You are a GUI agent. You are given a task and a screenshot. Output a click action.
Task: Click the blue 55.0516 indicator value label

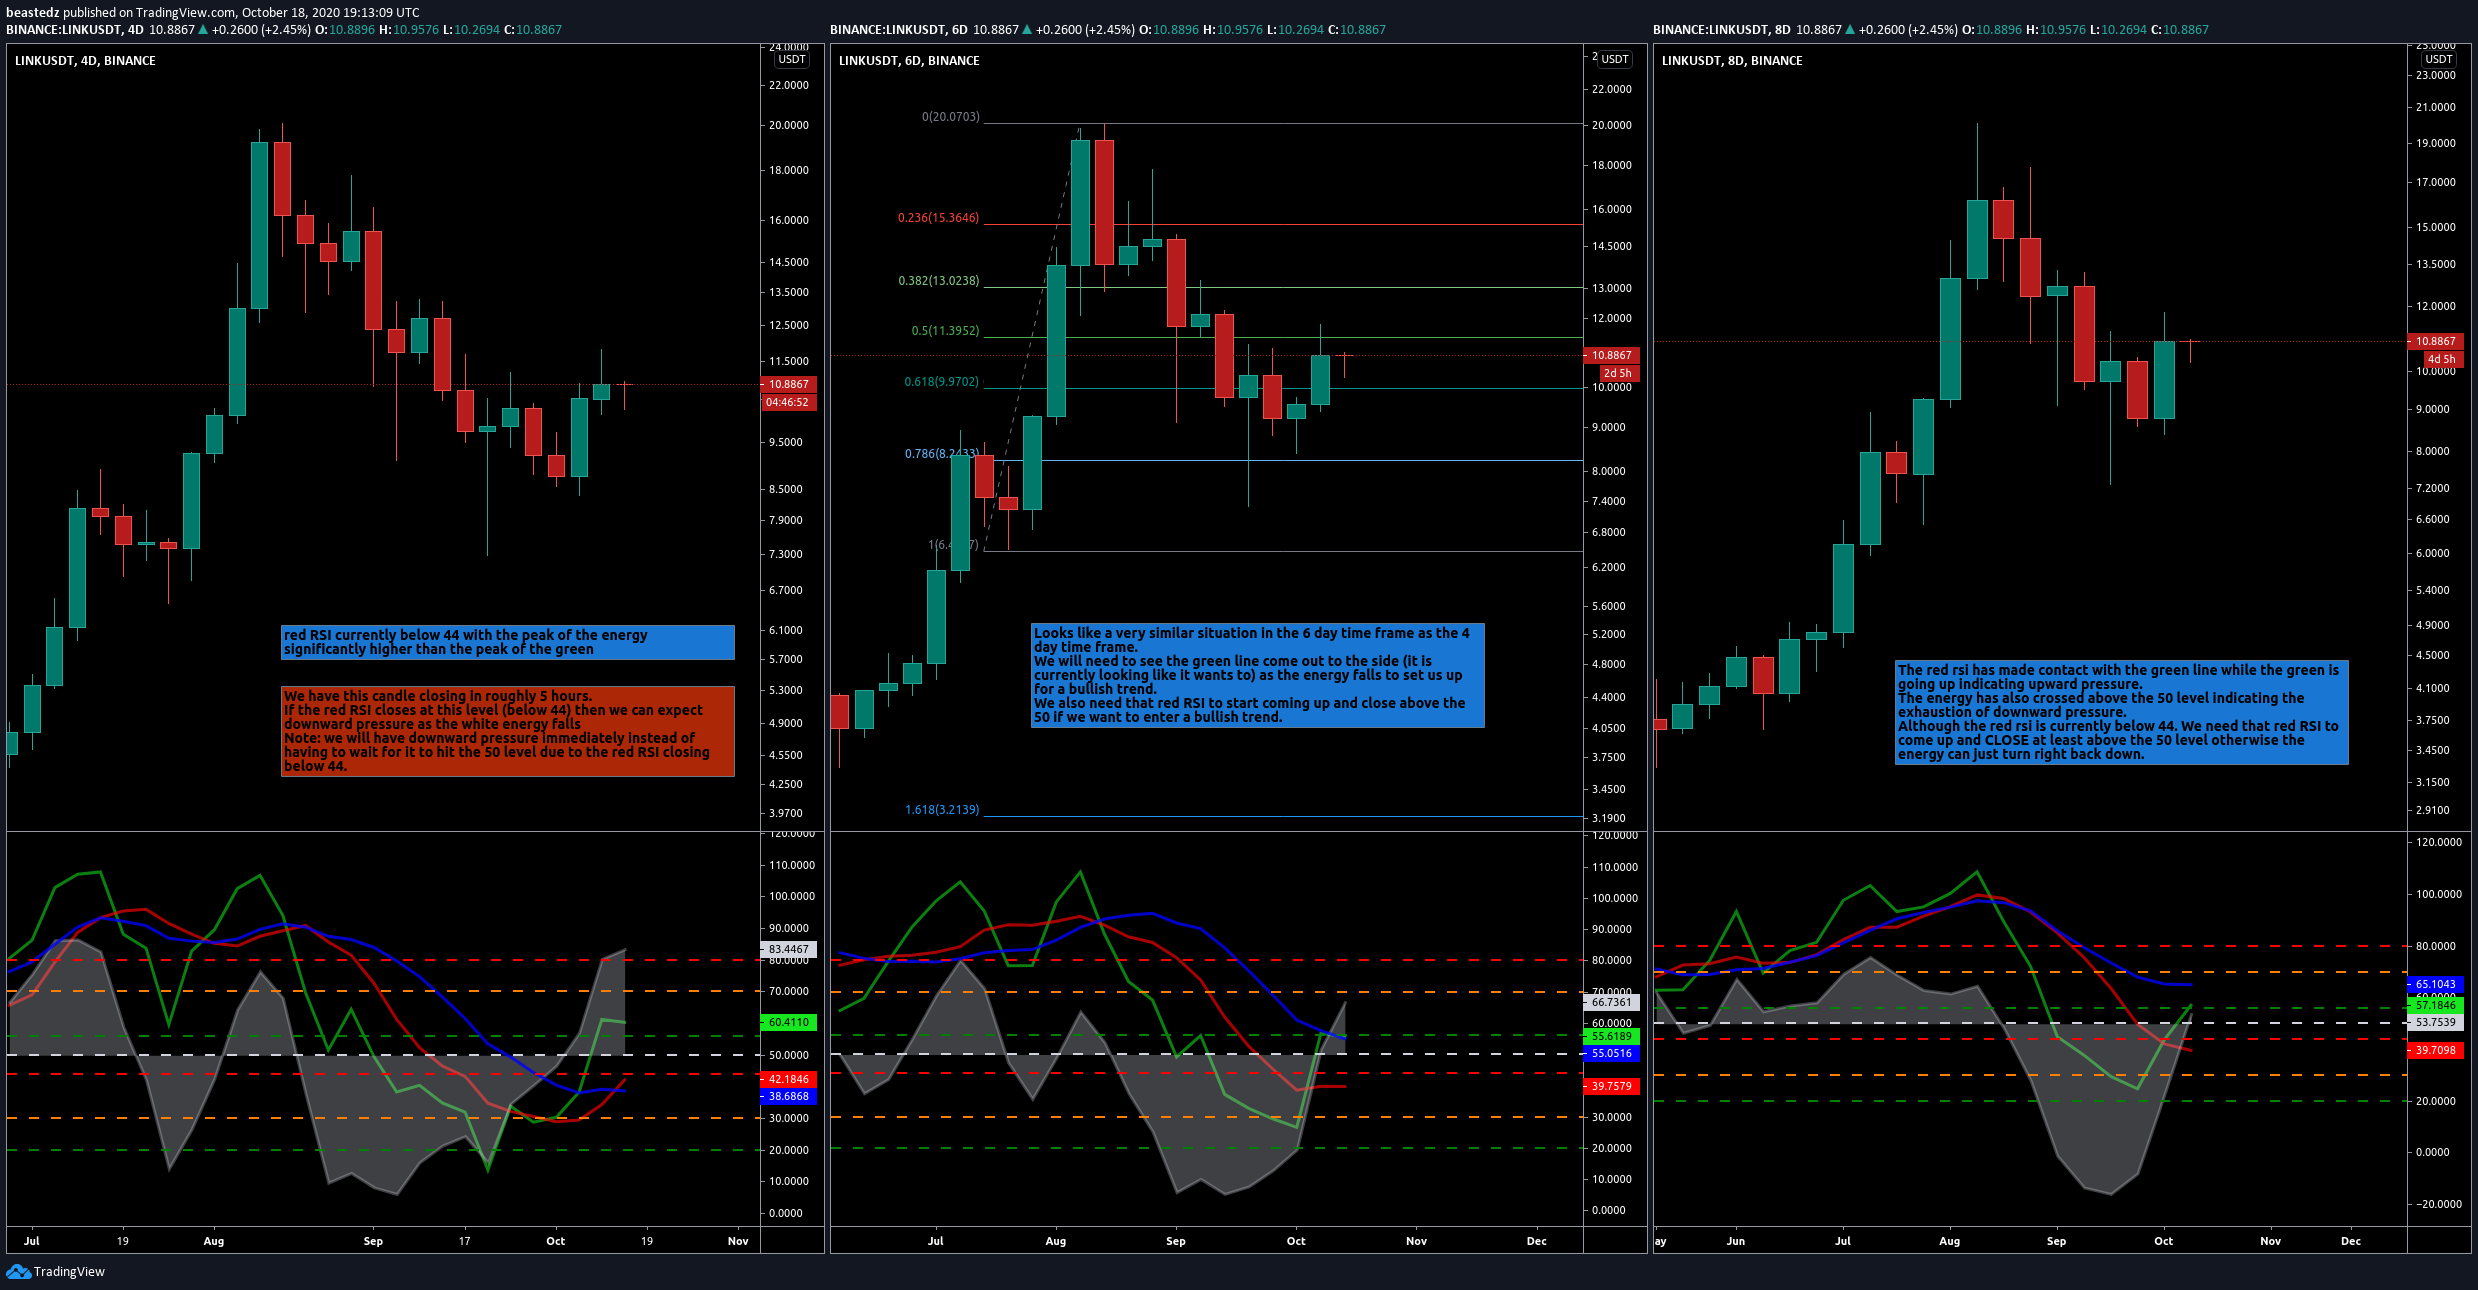[1612, 1053]
